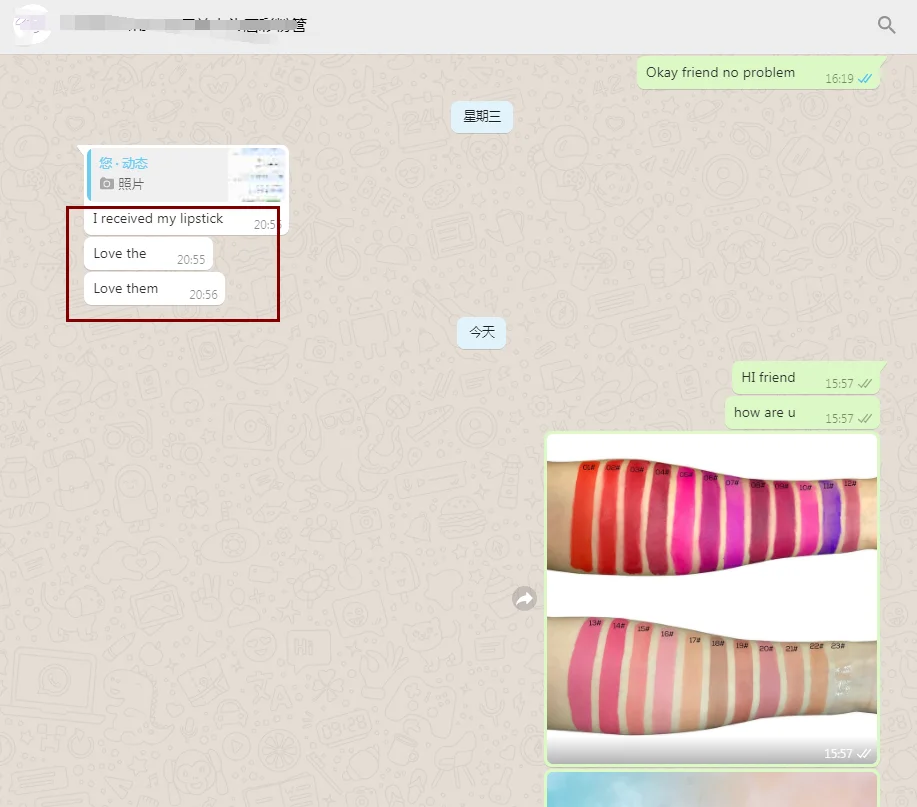Select the "I received my lipstick" message
The image size is (917, 807).
click(x=158, y=219)
